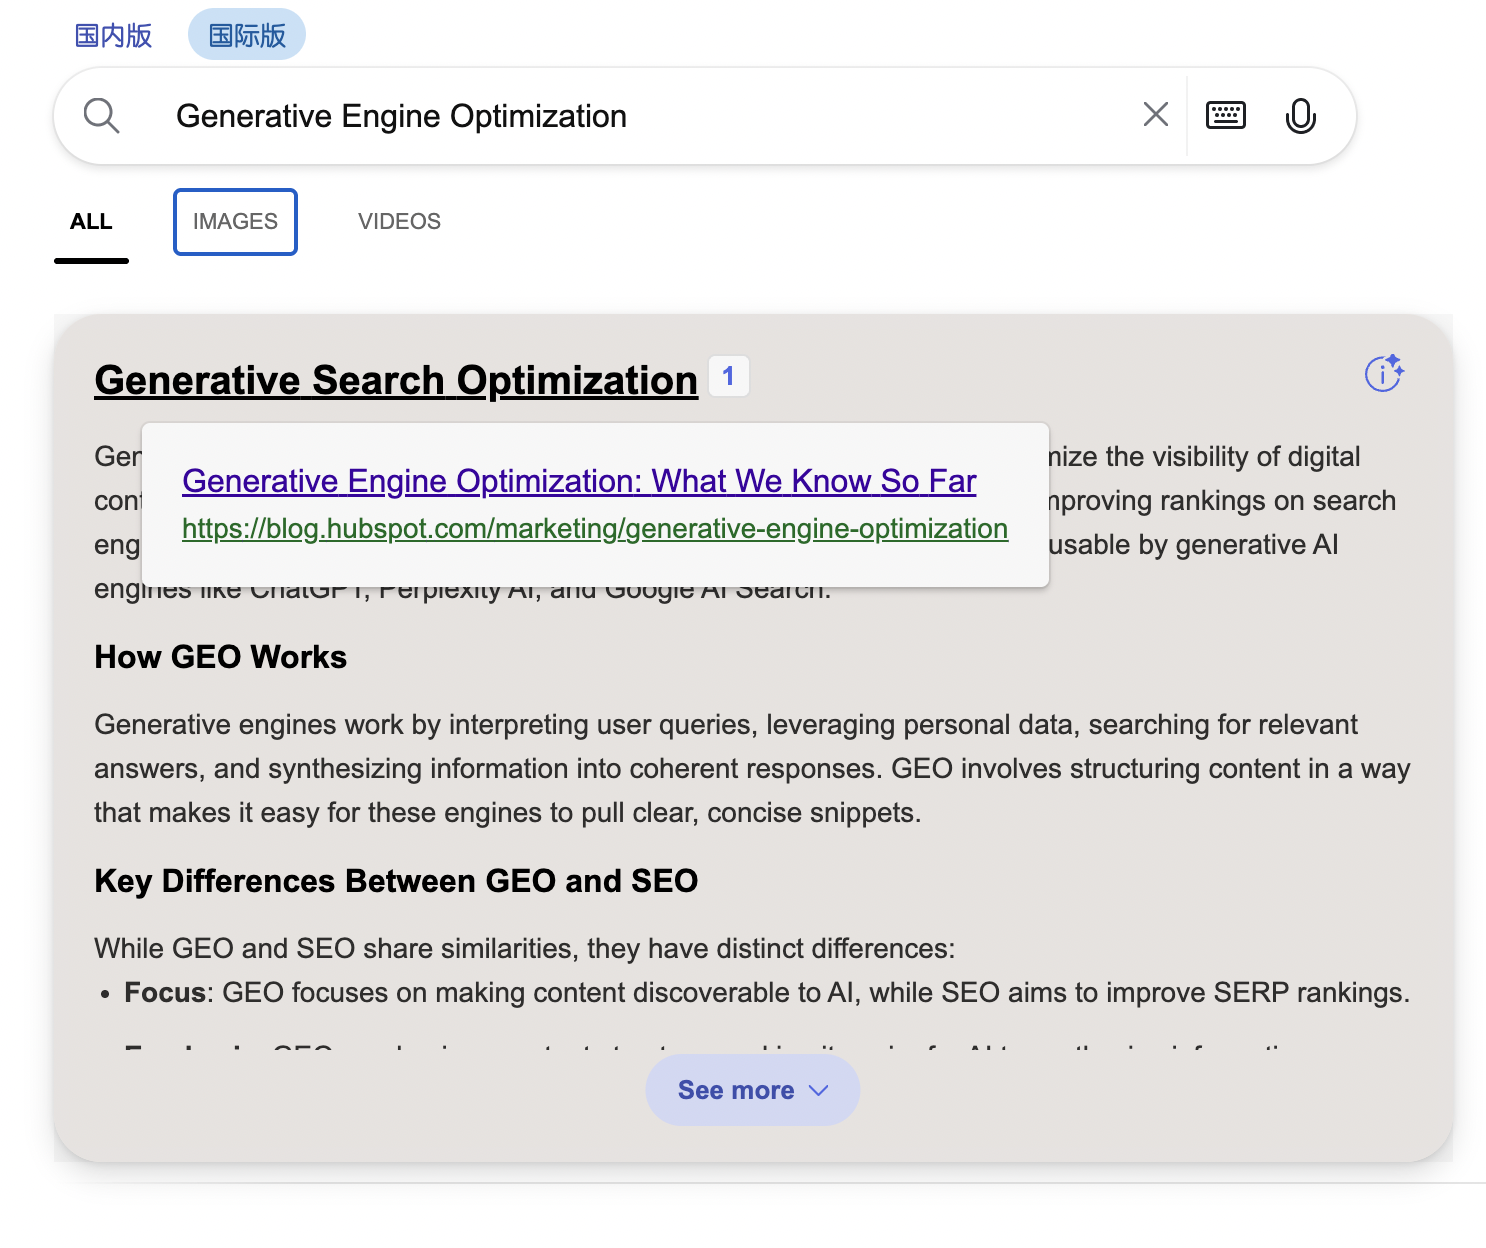Image resolution: width=1486 pixels, height=1248 pixels.
Task: Open the IMAGES results tab
Action: [x=235, y=222]
